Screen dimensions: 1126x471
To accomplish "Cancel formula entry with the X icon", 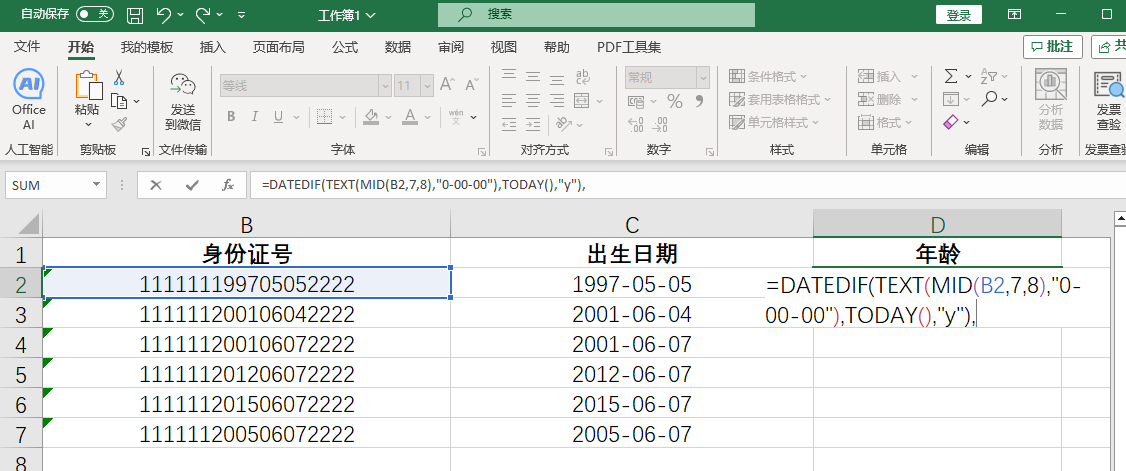I will click(156, 185).
